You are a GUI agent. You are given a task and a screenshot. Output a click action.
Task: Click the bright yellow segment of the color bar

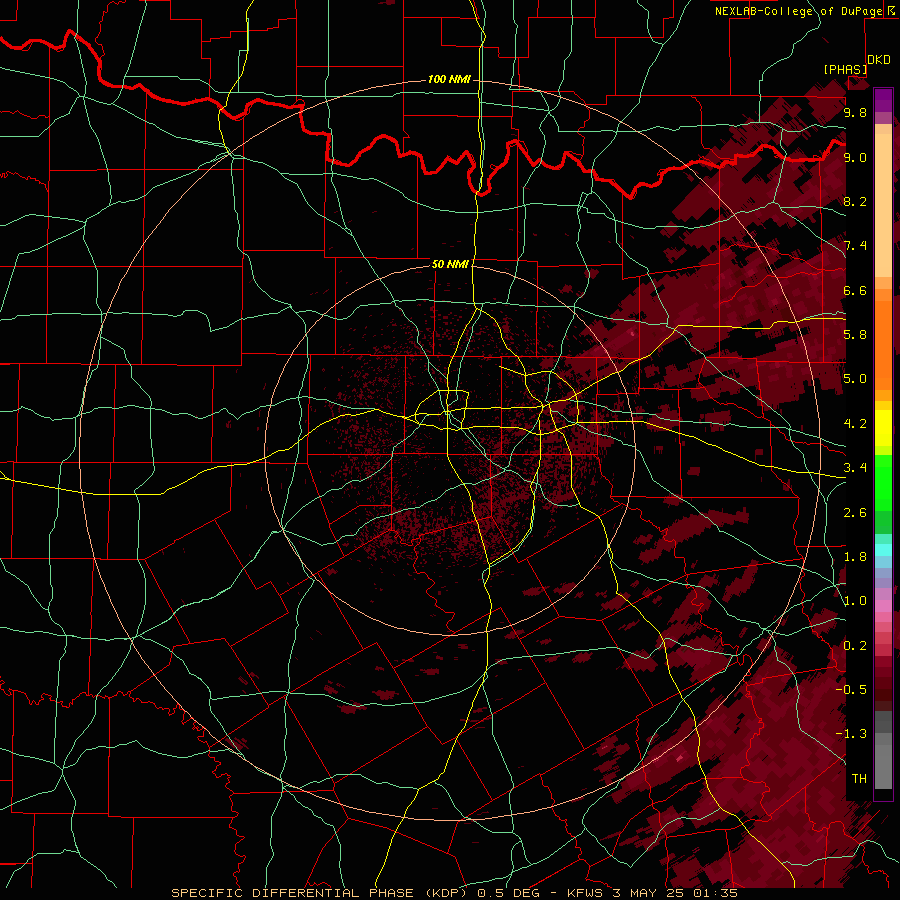coord(883,428)
